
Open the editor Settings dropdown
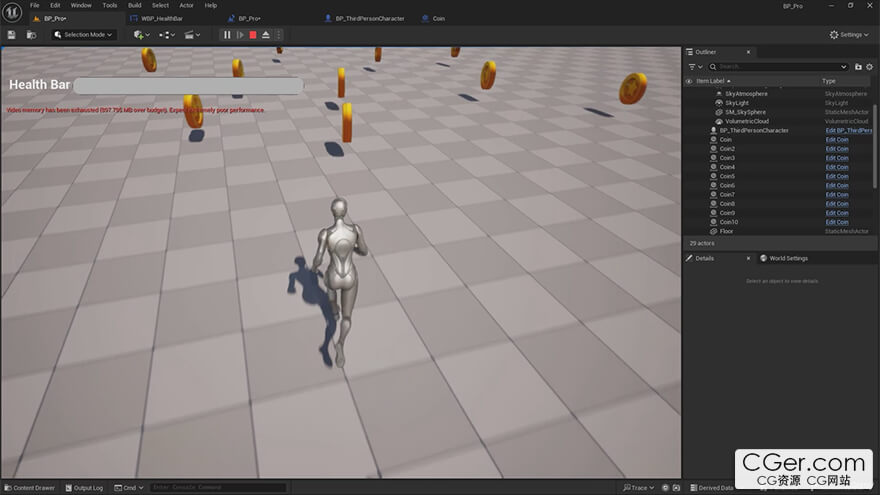[848, 35]
